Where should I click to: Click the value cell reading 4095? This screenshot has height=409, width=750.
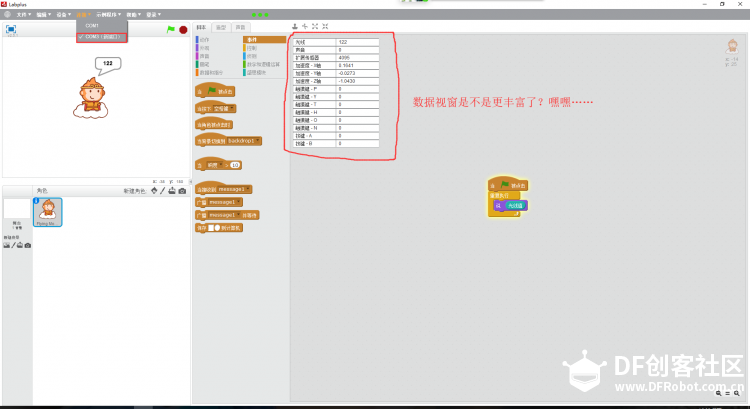pos(357,57)
